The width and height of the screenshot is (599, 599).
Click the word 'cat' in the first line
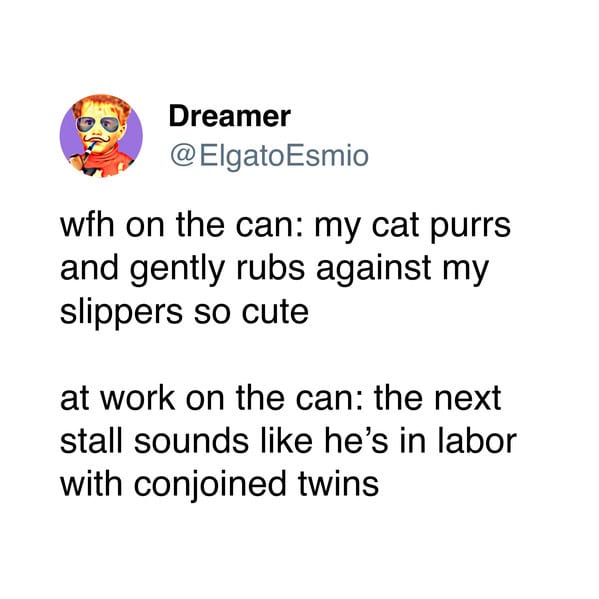tap(395, 226)
